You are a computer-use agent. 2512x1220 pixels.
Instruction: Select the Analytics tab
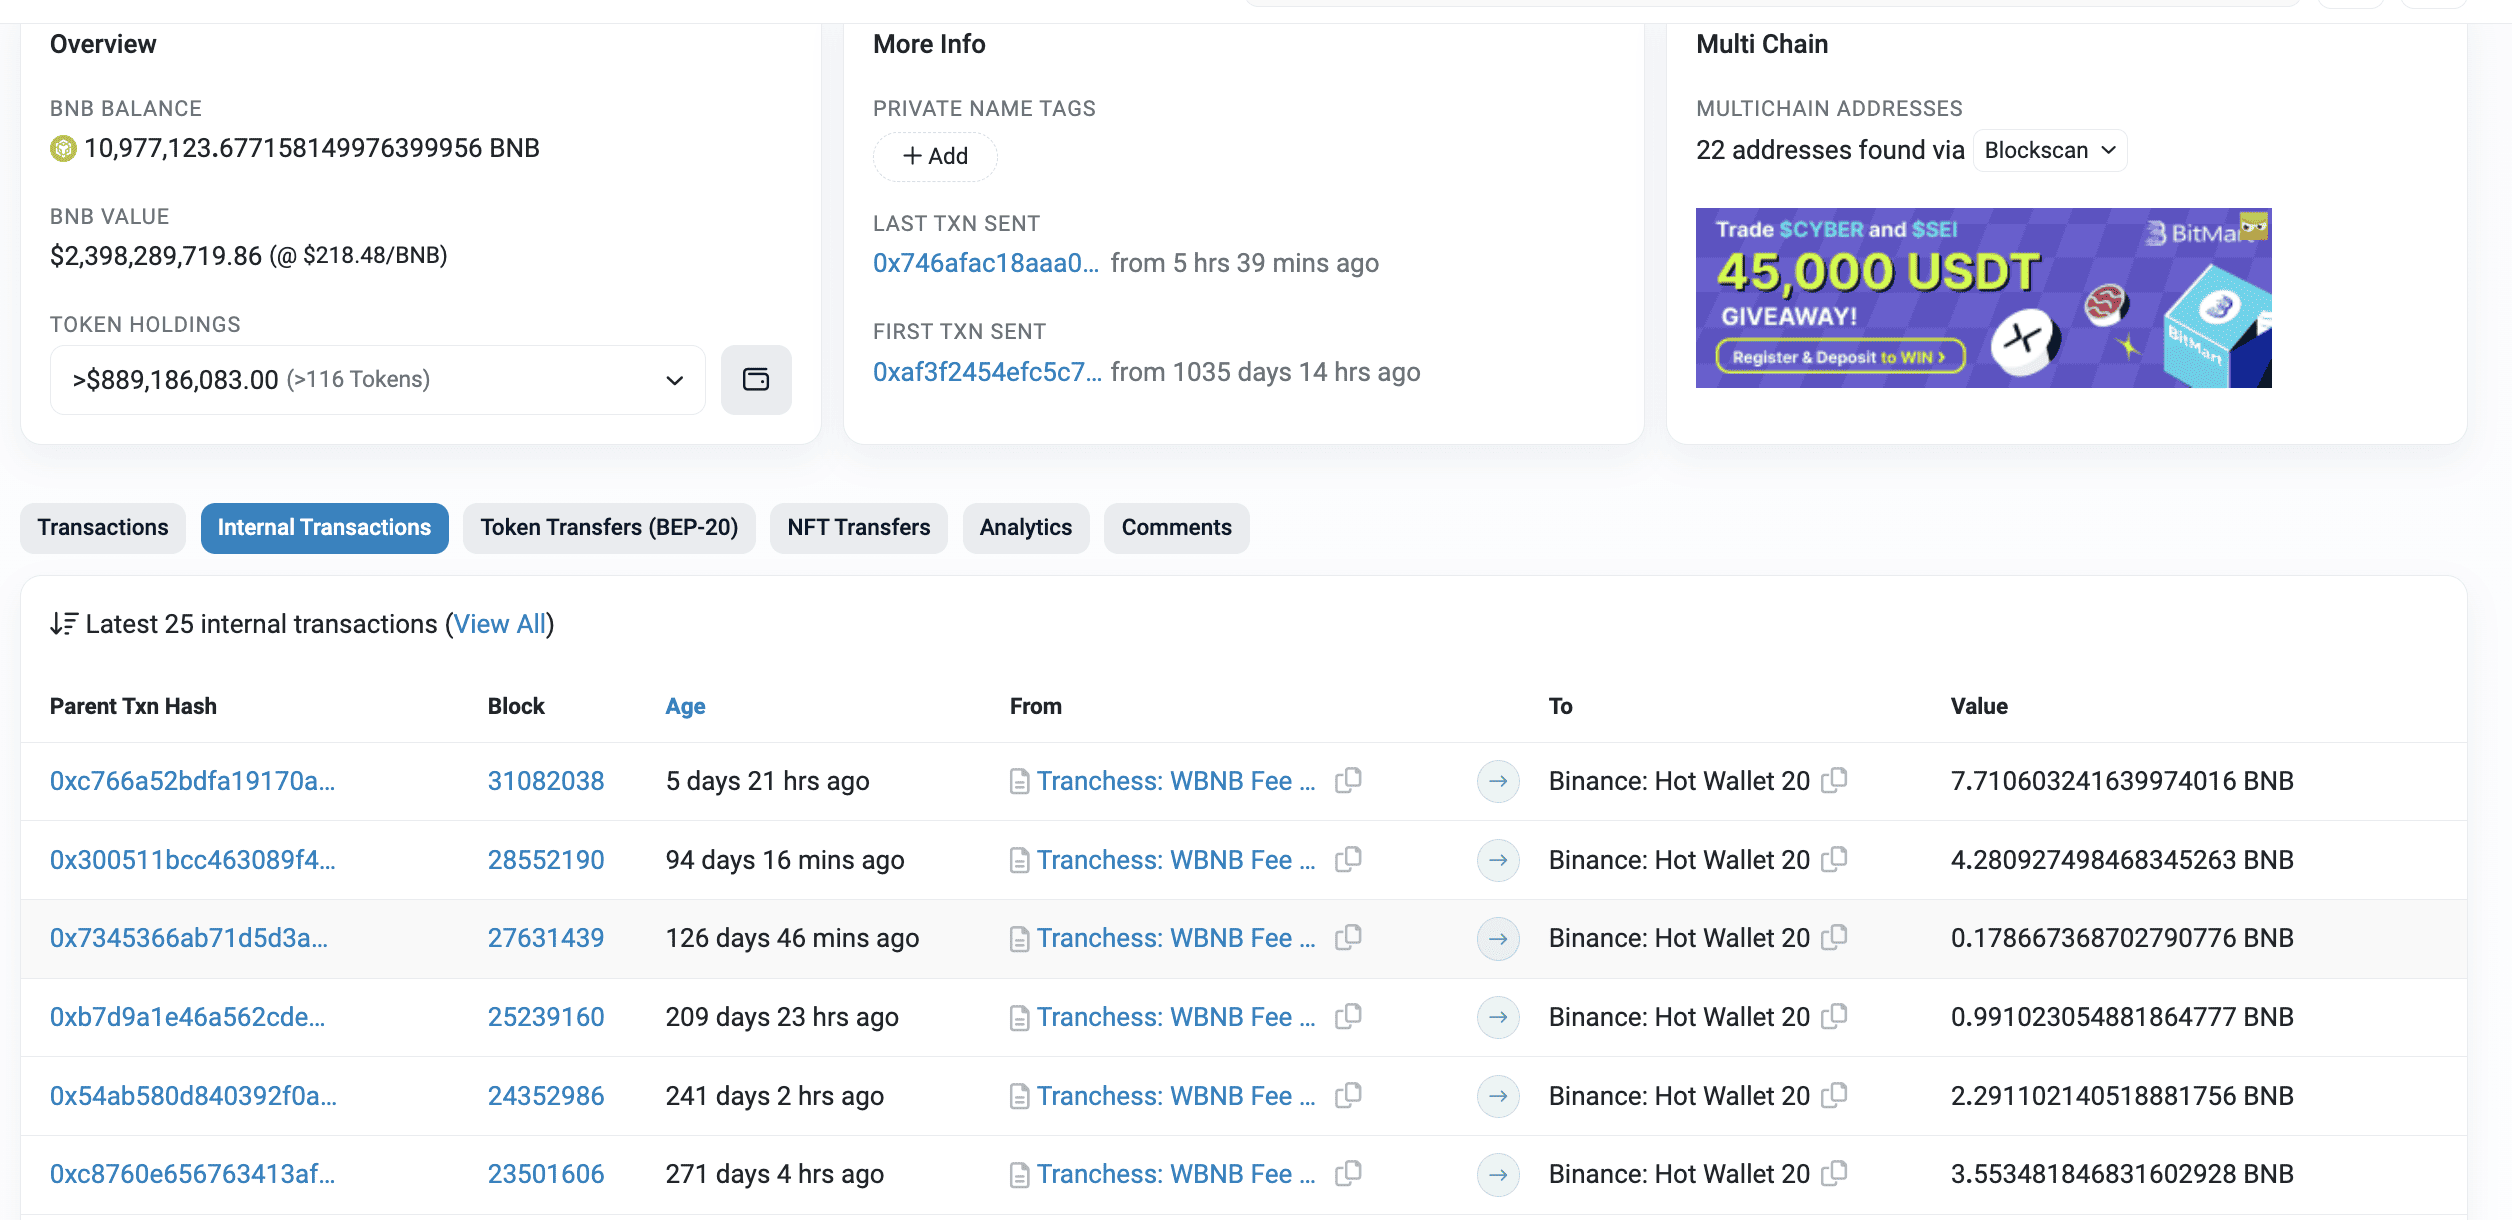1025,528
